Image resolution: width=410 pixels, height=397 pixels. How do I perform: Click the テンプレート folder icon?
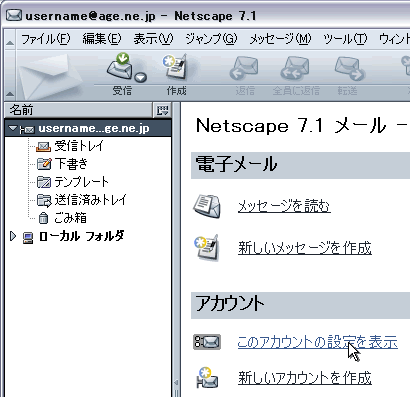point(44,182)
